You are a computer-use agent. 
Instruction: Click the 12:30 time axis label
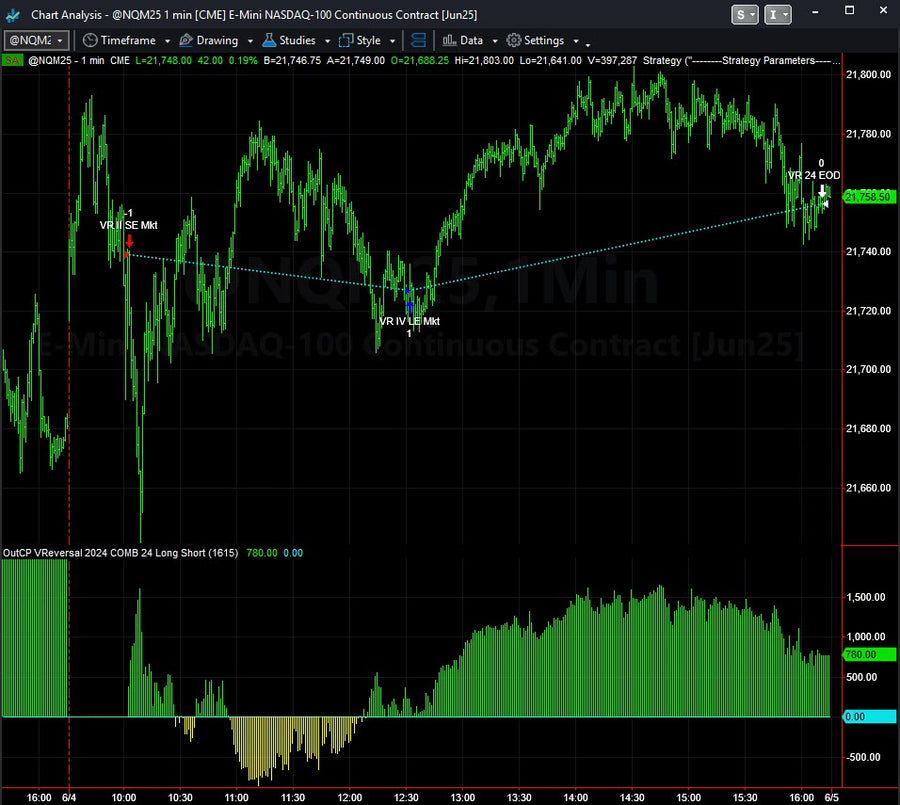406,798
